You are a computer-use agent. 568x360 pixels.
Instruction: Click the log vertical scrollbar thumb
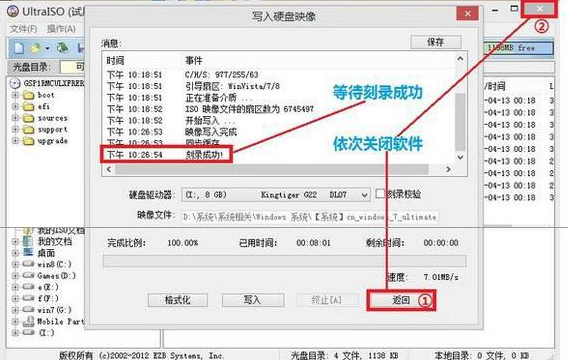pos(460,122)
